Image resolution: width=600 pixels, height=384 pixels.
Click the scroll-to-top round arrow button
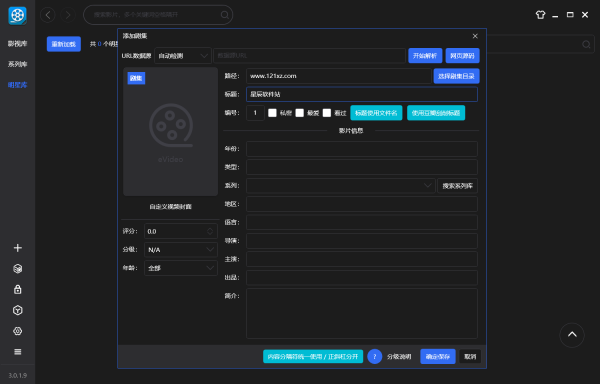coord(572,335)
